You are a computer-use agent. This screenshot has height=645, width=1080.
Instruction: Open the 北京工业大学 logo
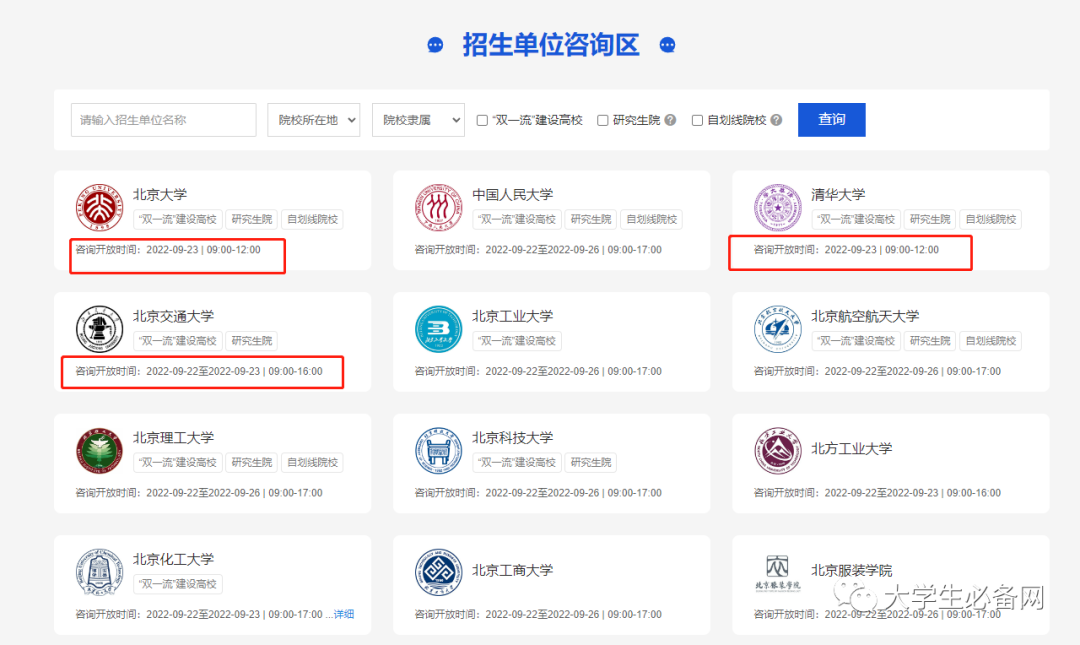pyautogui.click(x=439, y=329)
